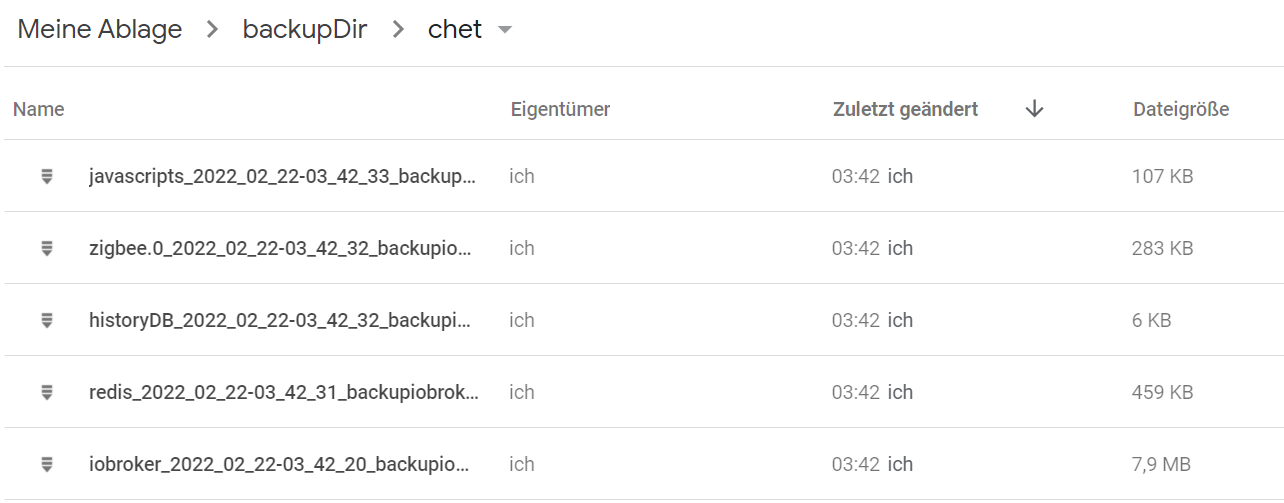Click the historyDB backup file icon

pos(46,320)
